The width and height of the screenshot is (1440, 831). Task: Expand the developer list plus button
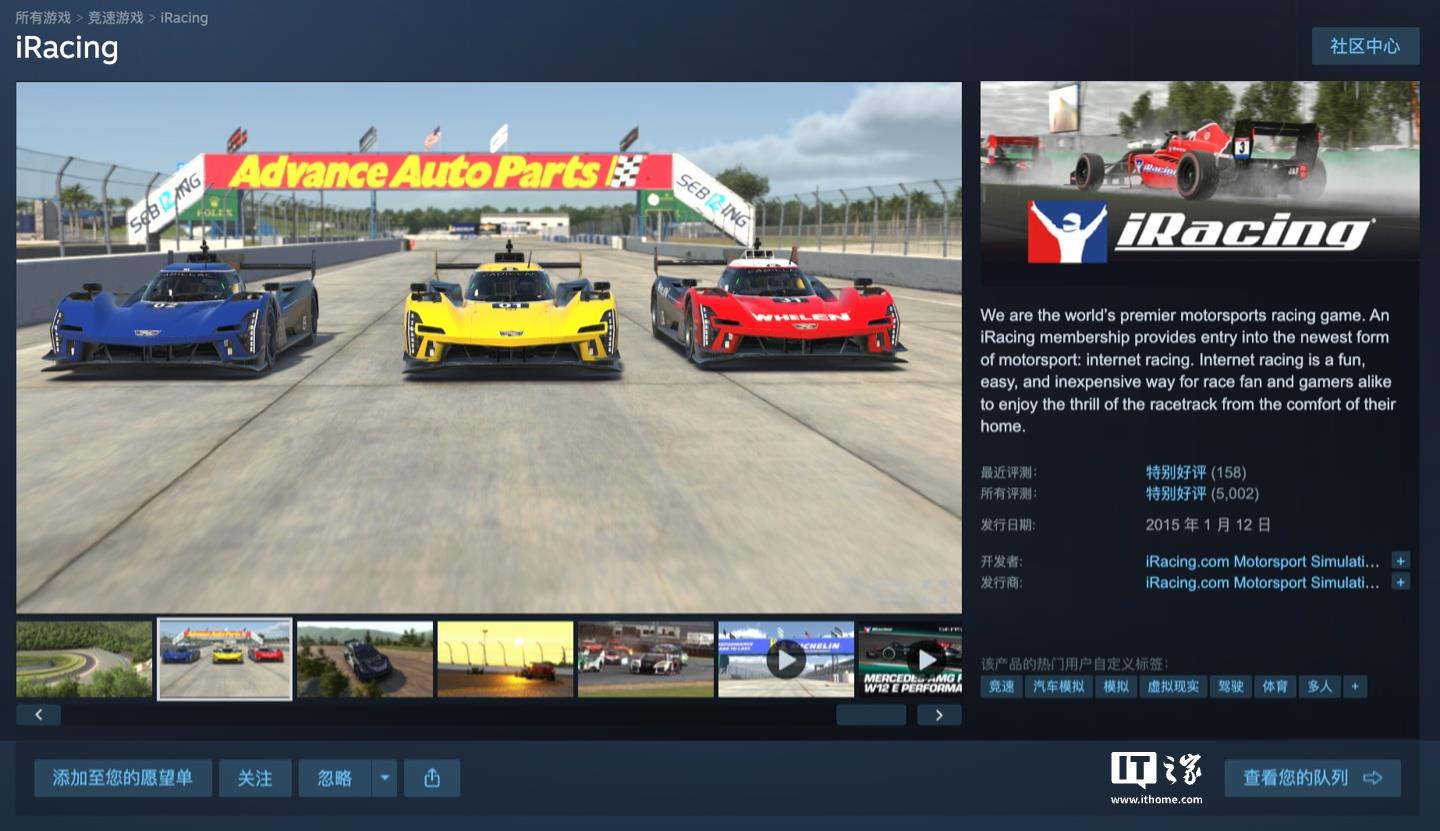1400,561
